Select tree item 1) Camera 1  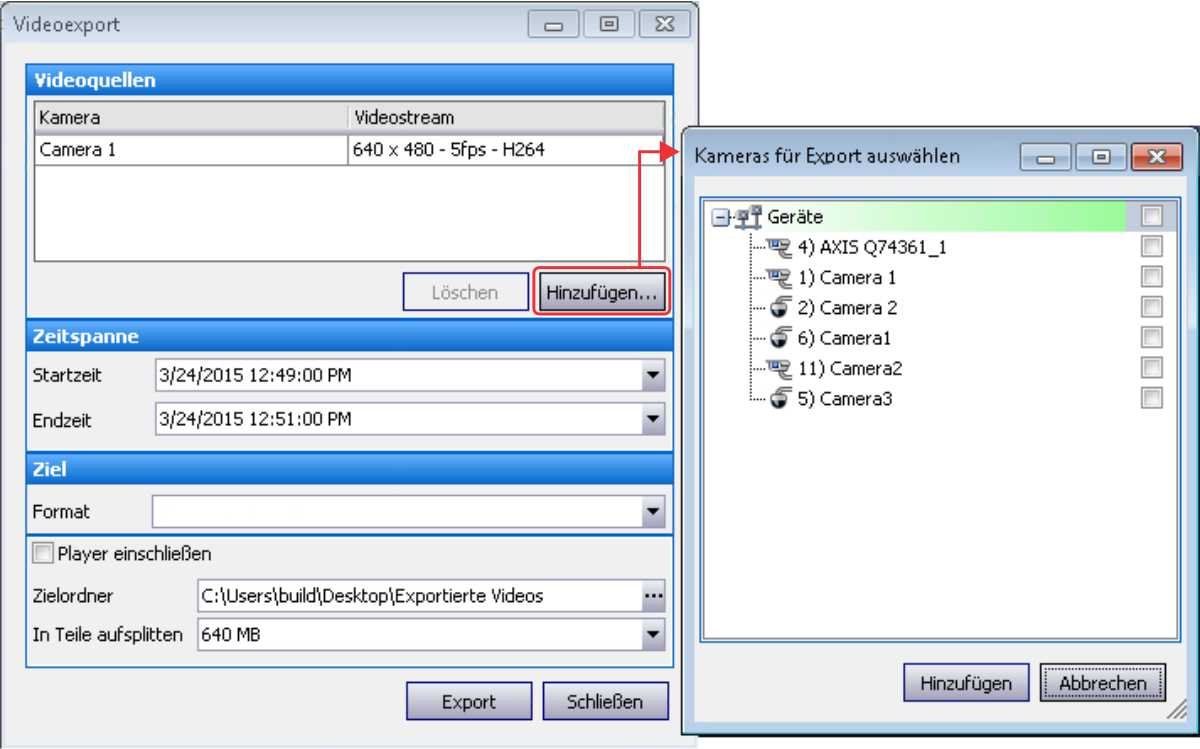[847, 277]
